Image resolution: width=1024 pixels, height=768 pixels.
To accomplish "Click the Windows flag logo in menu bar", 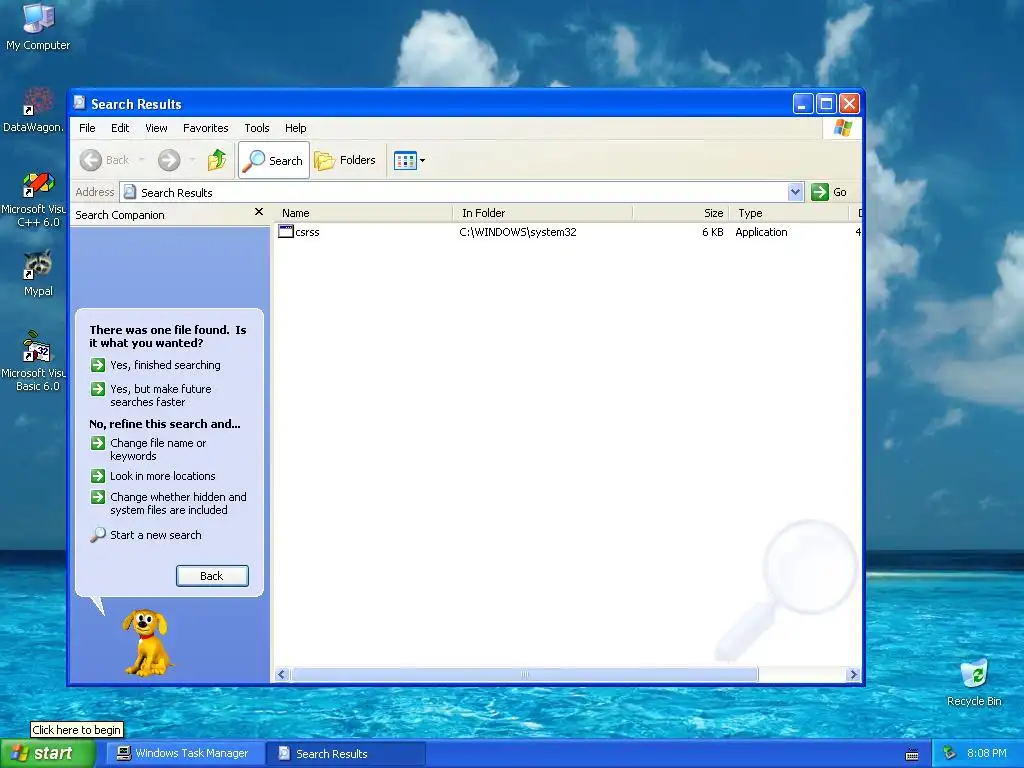I will pos(842,128).
